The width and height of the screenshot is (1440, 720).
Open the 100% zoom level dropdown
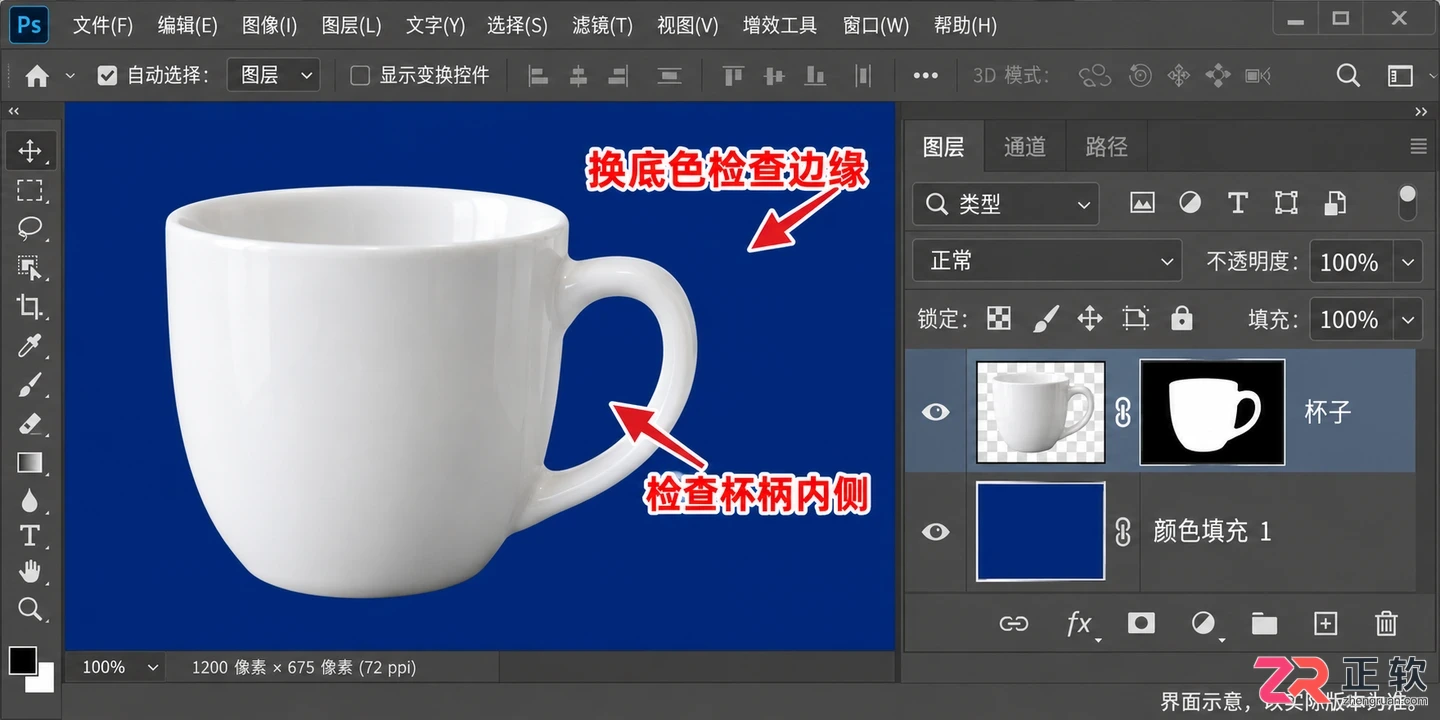119,667
